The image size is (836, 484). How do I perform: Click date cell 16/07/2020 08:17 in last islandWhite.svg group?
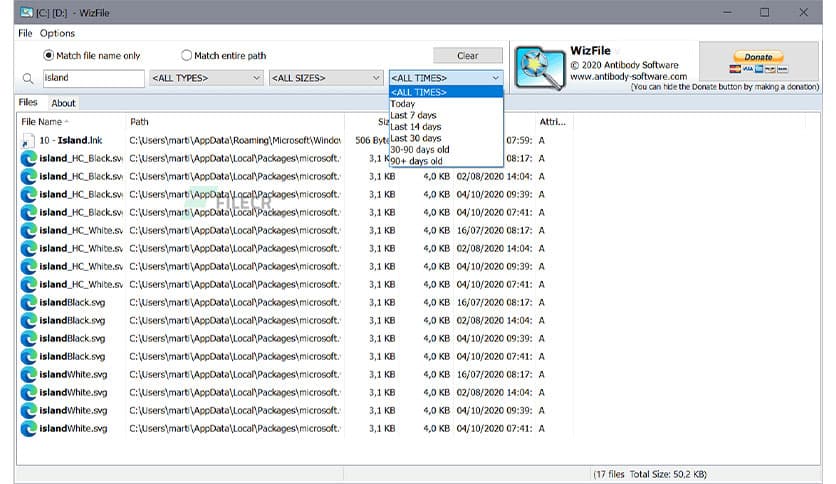click(494, 375)
